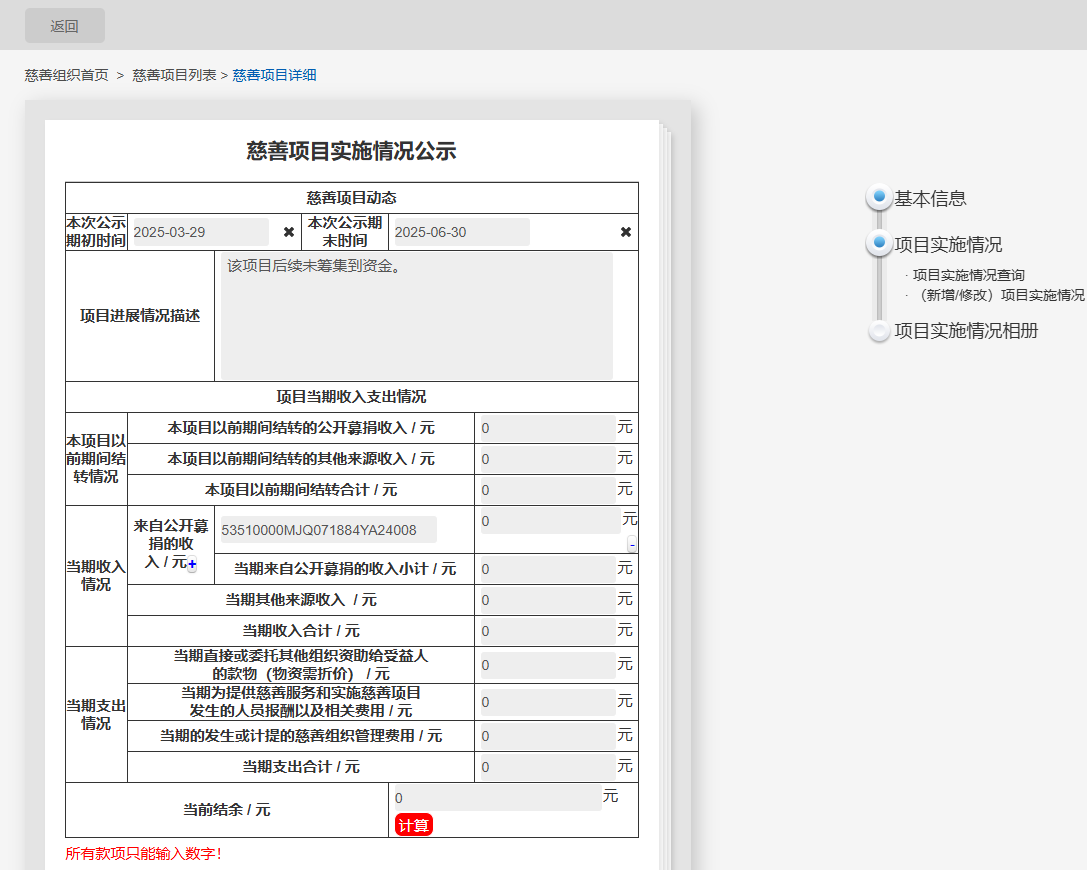1087x870 pixels.
Task: Click the 项目实施情况相册 step circle marker
Action: 879,331
